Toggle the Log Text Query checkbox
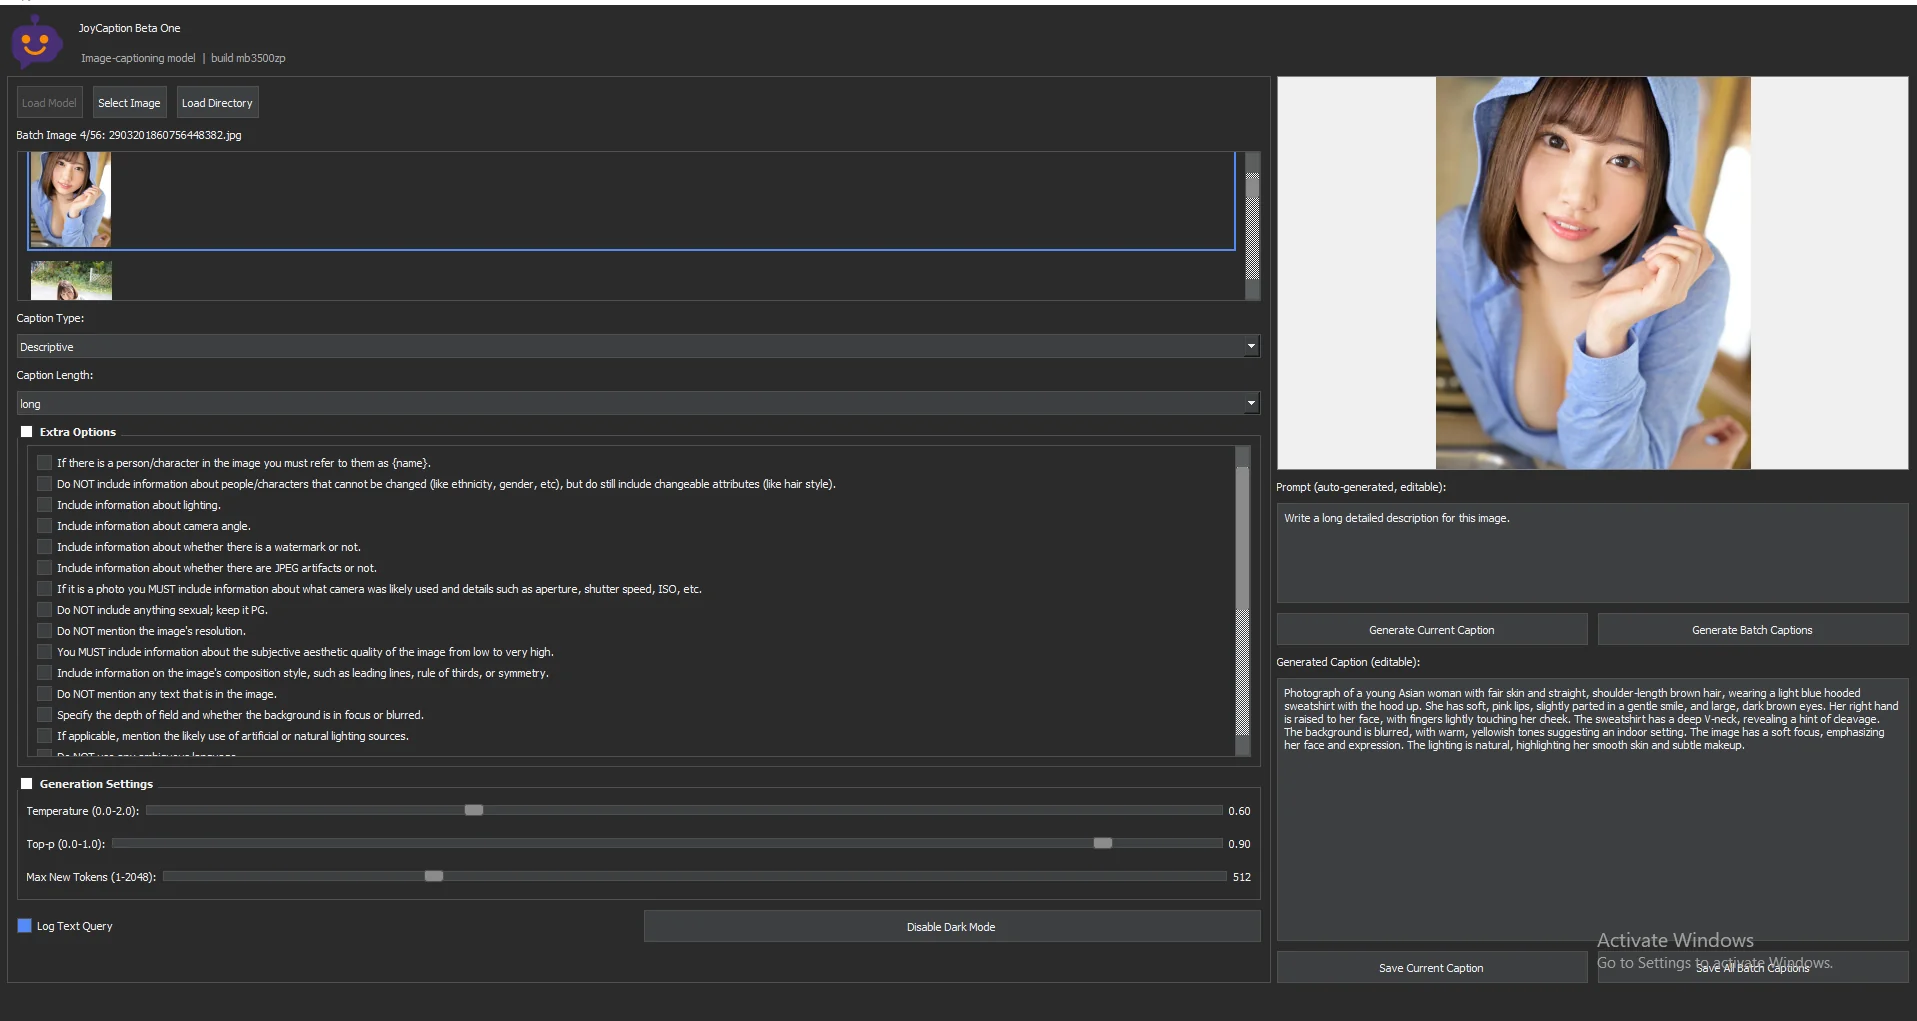 pos(25,926)
